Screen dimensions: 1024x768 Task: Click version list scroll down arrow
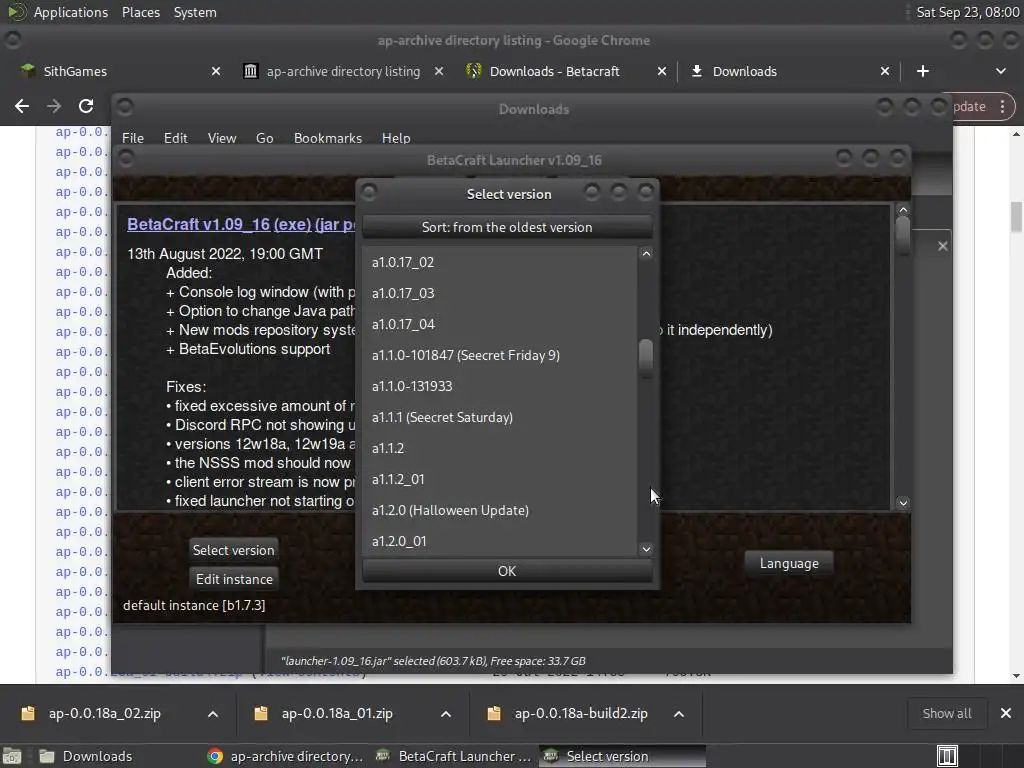pos(646,549)
